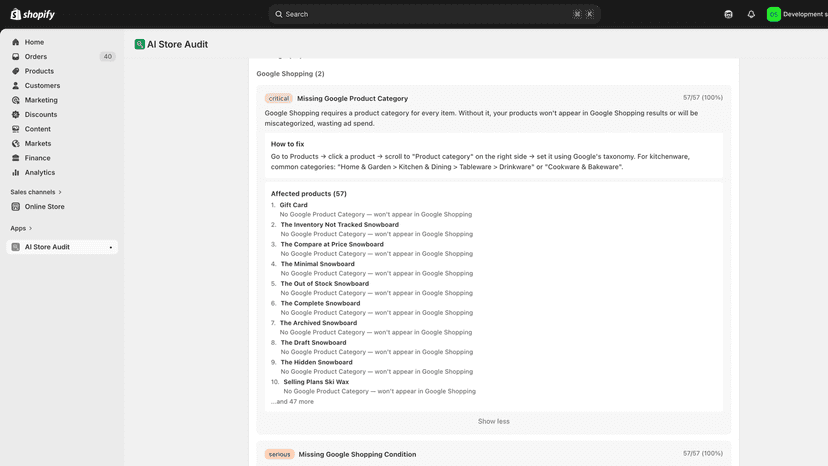The height and width of the screenshot is (466, 828).
Task: Click the AI Store Audit page title
Action: [177, 44]
